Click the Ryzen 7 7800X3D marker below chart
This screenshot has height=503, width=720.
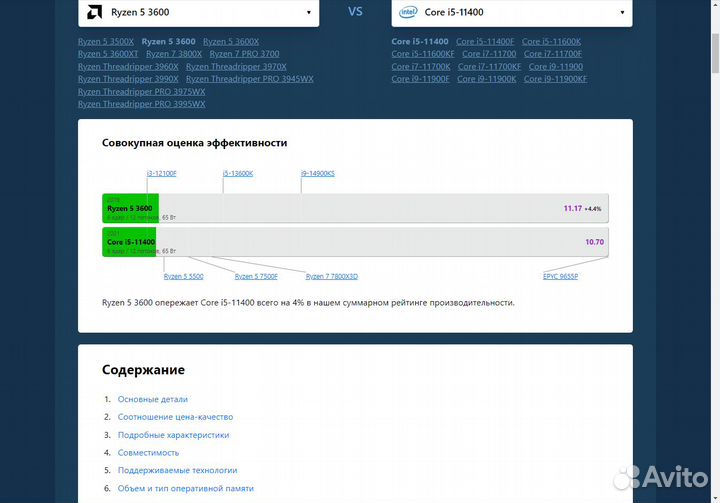point(332,277)
